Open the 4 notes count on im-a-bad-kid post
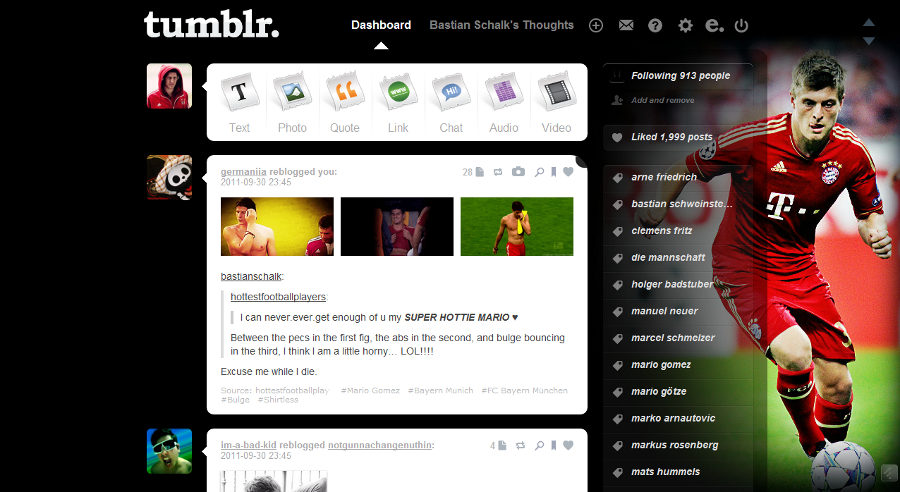This screenshot has height=492, width=900. [x=498, y=445]
